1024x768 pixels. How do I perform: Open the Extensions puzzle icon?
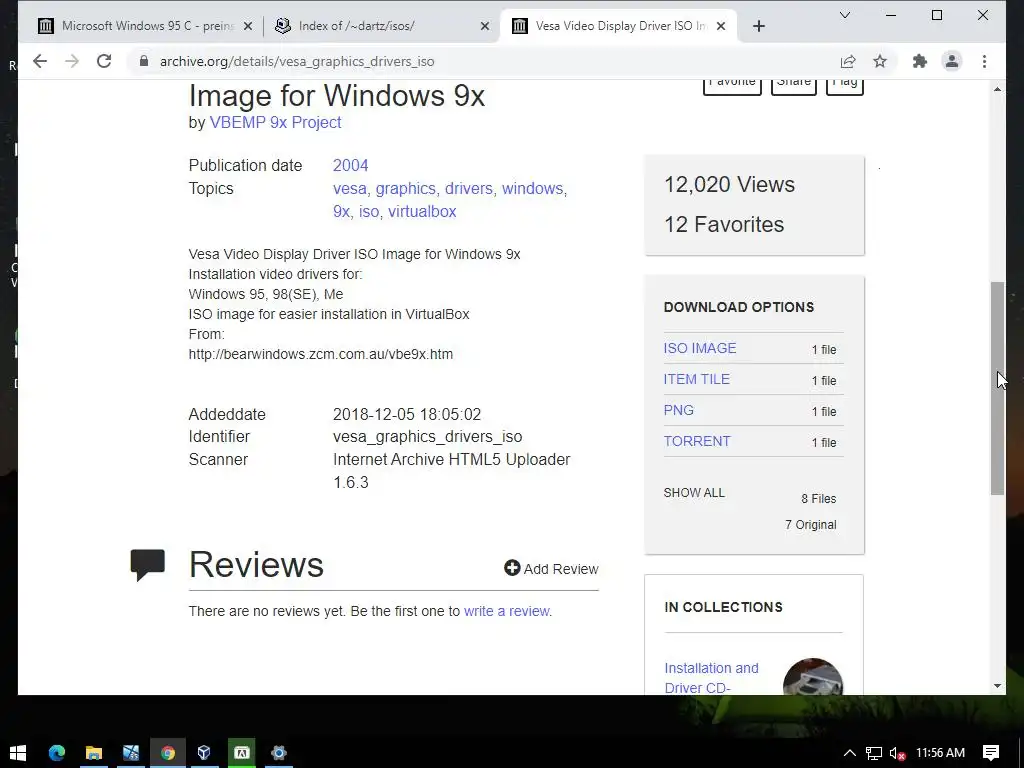920,61
